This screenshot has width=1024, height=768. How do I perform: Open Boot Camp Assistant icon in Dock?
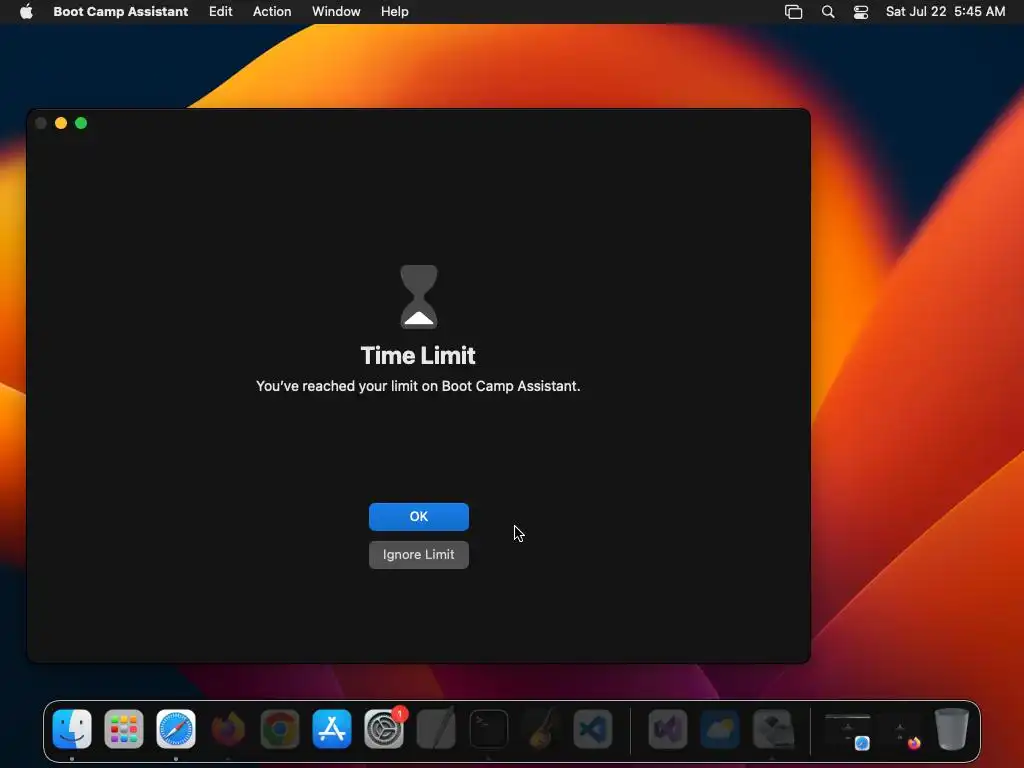pos(773,729)
